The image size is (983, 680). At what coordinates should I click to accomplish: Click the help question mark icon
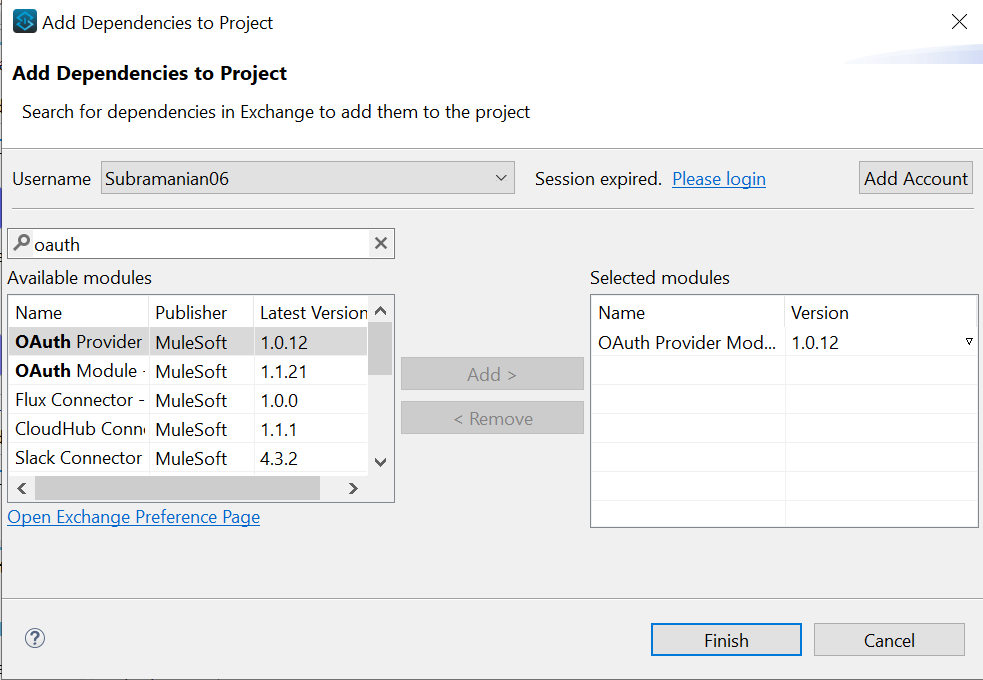(x=35, y=639)
